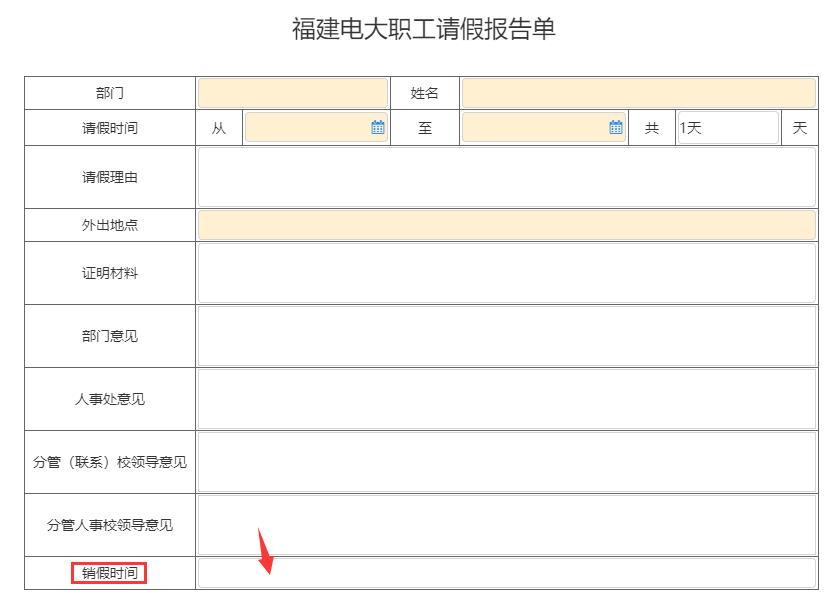Focus the 外出地点 input field
Image resolution: width=838 pixels, height=593 pixels.
click(507, 225)
